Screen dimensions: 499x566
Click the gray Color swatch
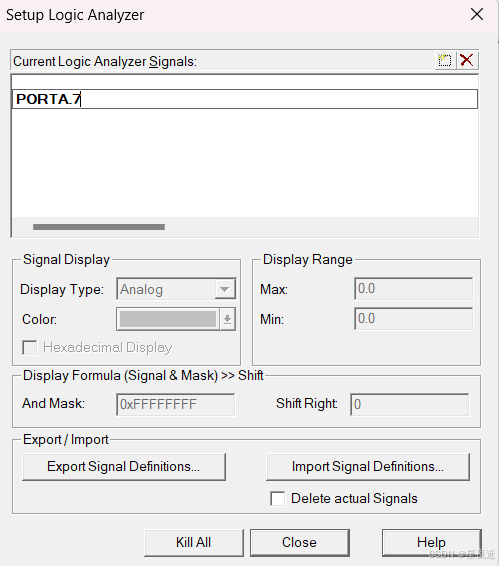(168, 319)
